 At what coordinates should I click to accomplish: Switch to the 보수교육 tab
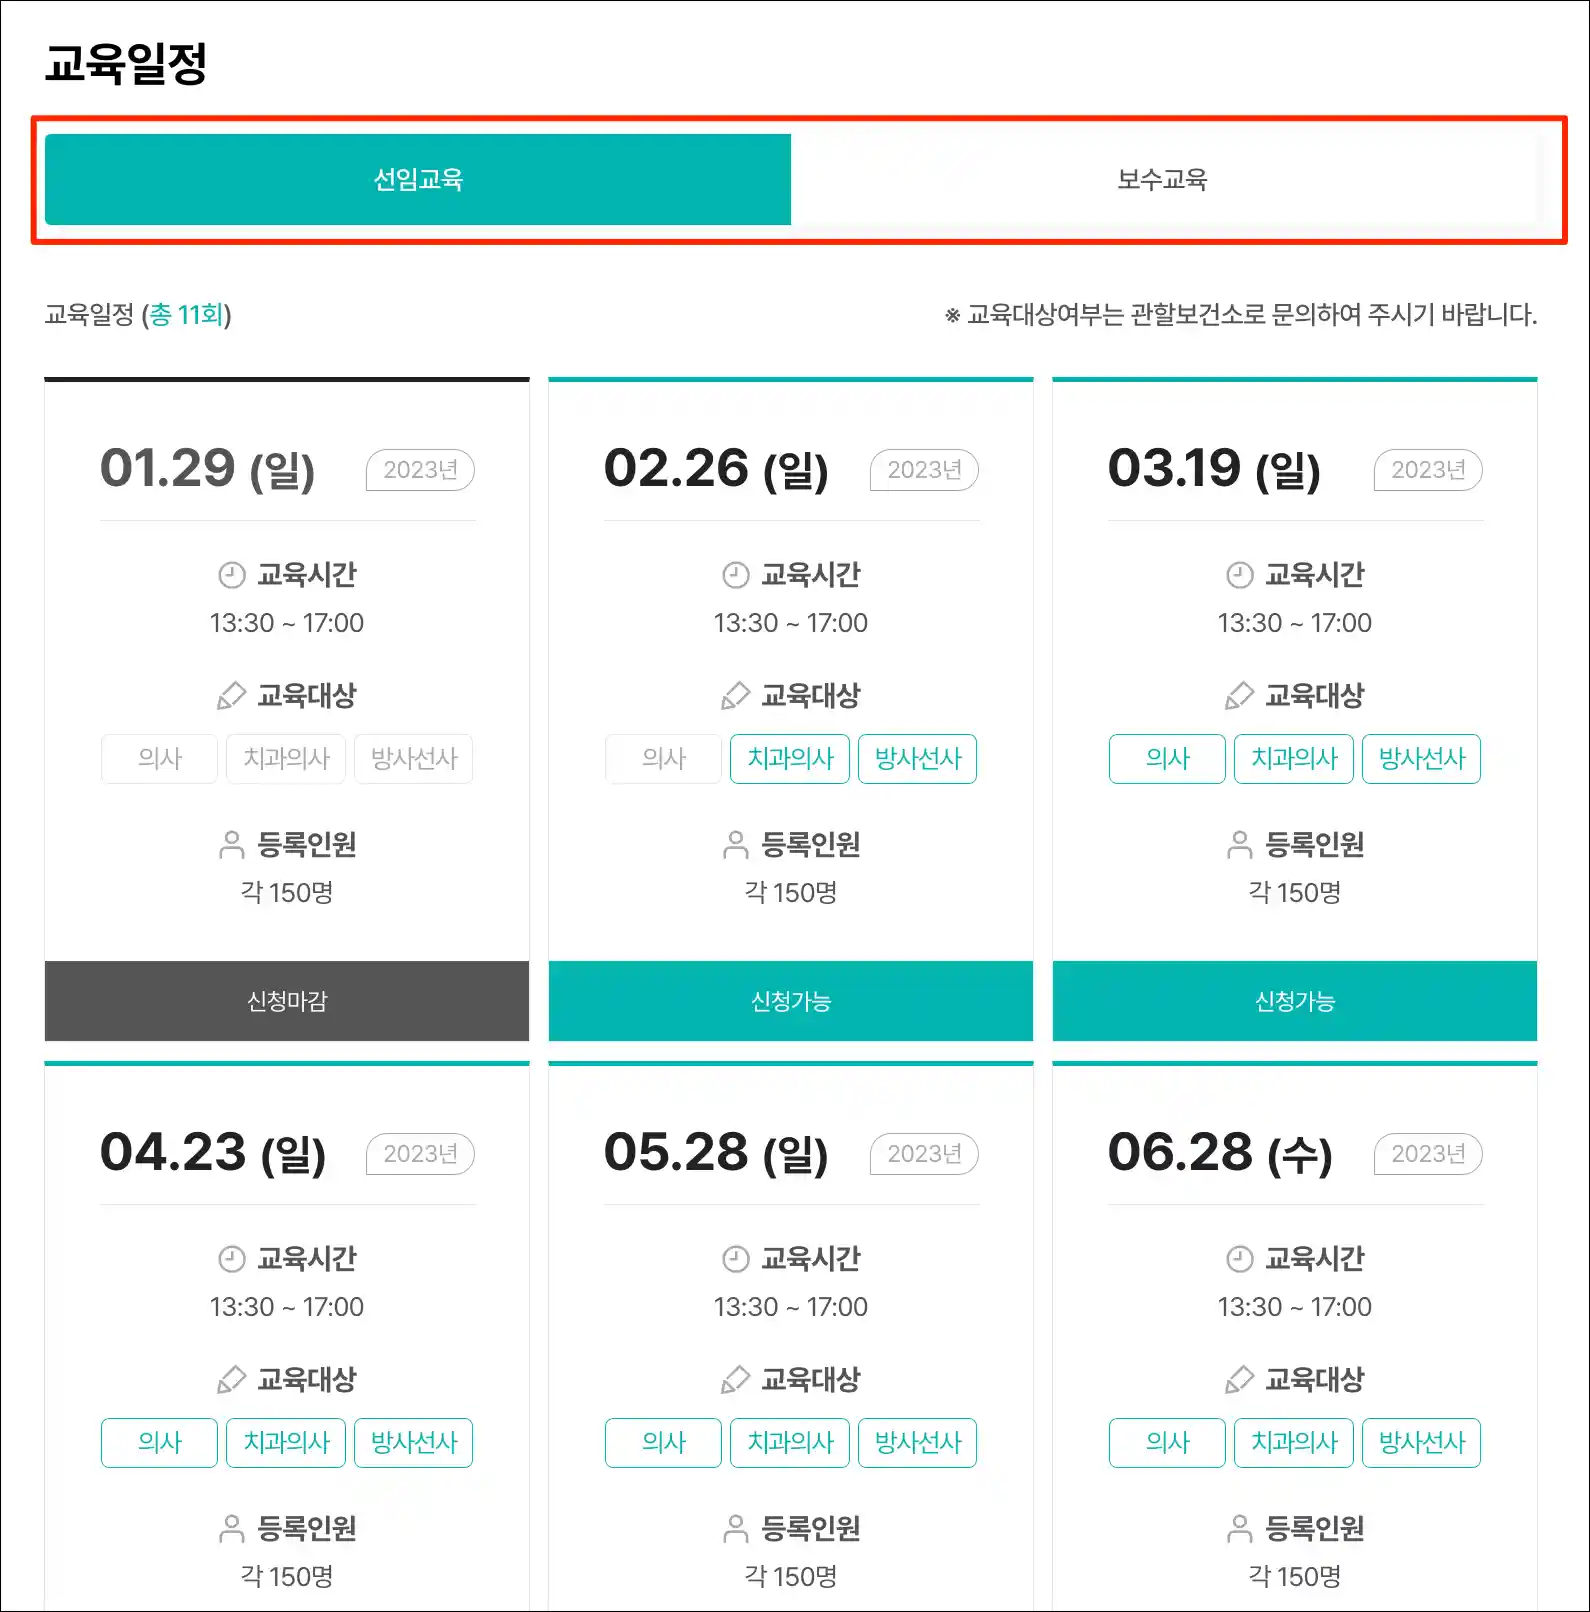coord(1163,180)
